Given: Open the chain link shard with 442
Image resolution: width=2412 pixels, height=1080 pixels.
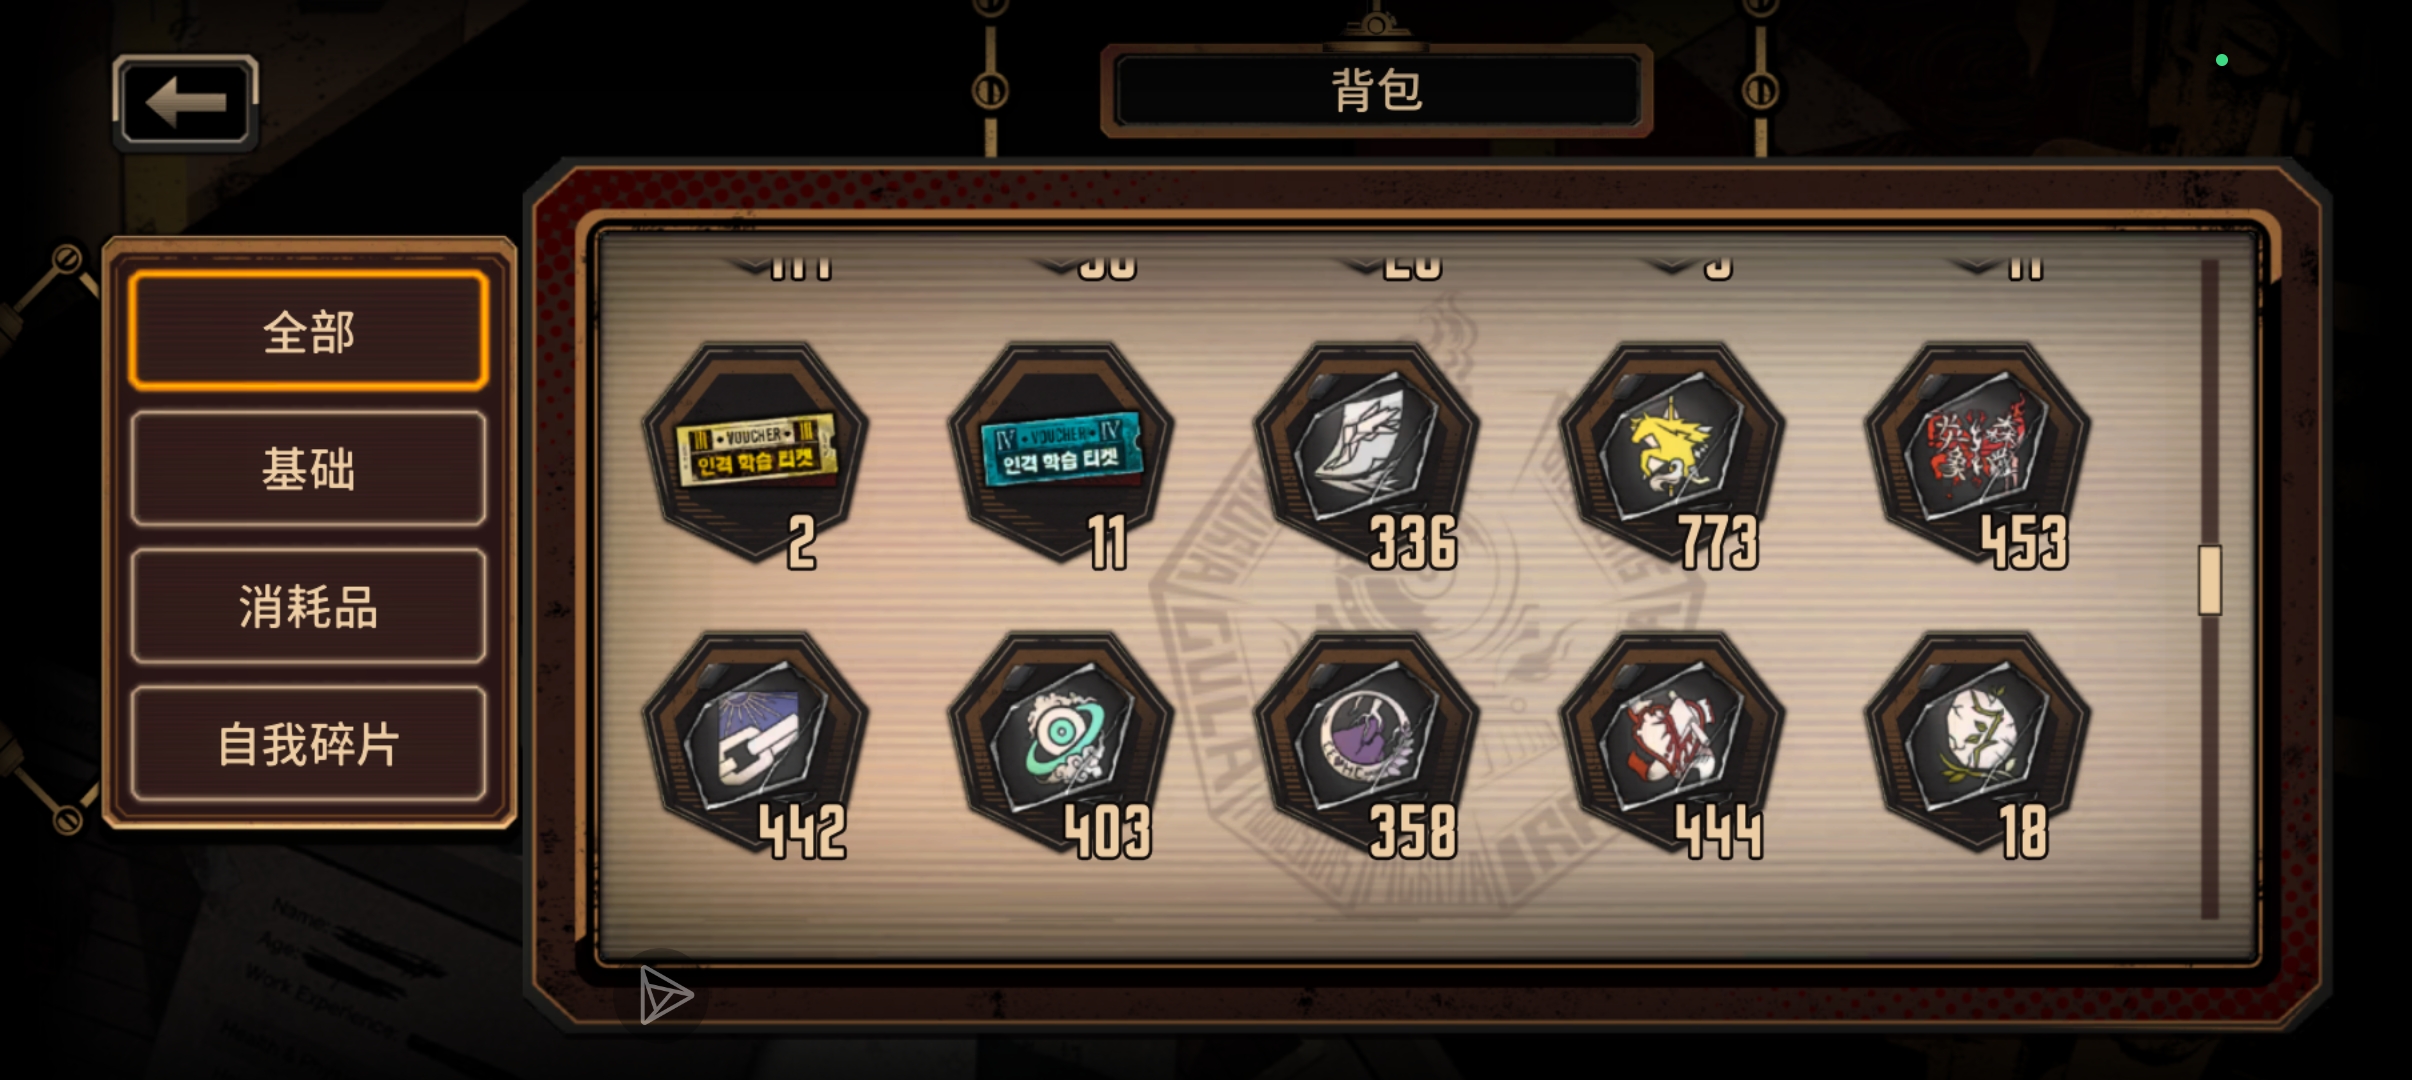Looking at the screenshot, I should pos(756,741).
